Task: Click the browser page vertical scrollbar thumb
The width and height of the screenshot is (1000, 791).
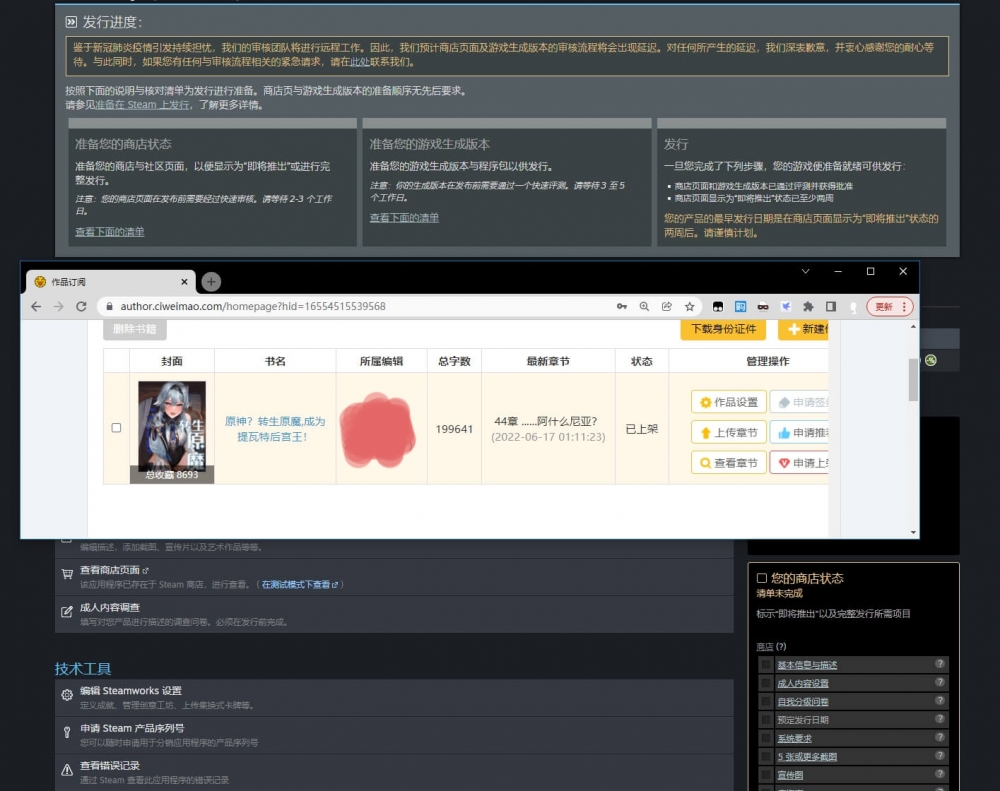Action: click(913, 379)
